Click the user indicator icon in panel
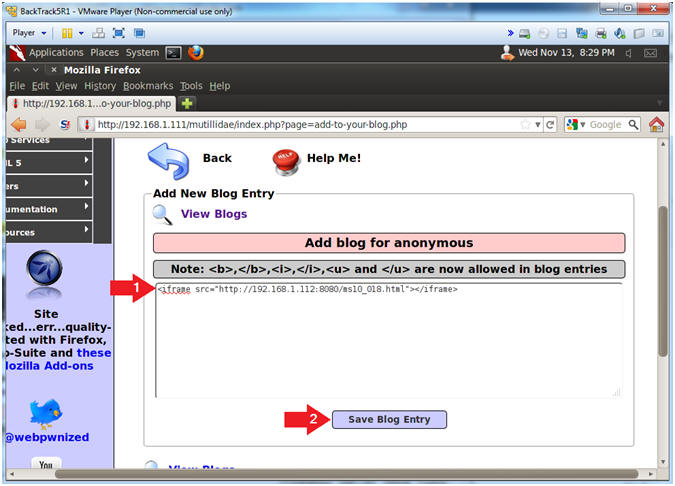 pos(508,53)
